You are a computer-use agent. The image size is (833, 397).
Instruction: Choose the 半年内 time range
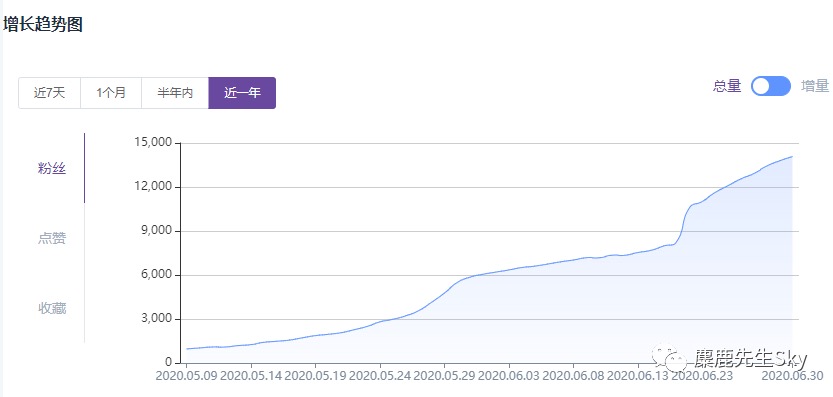pyautogui.click(x=175, y=93)
